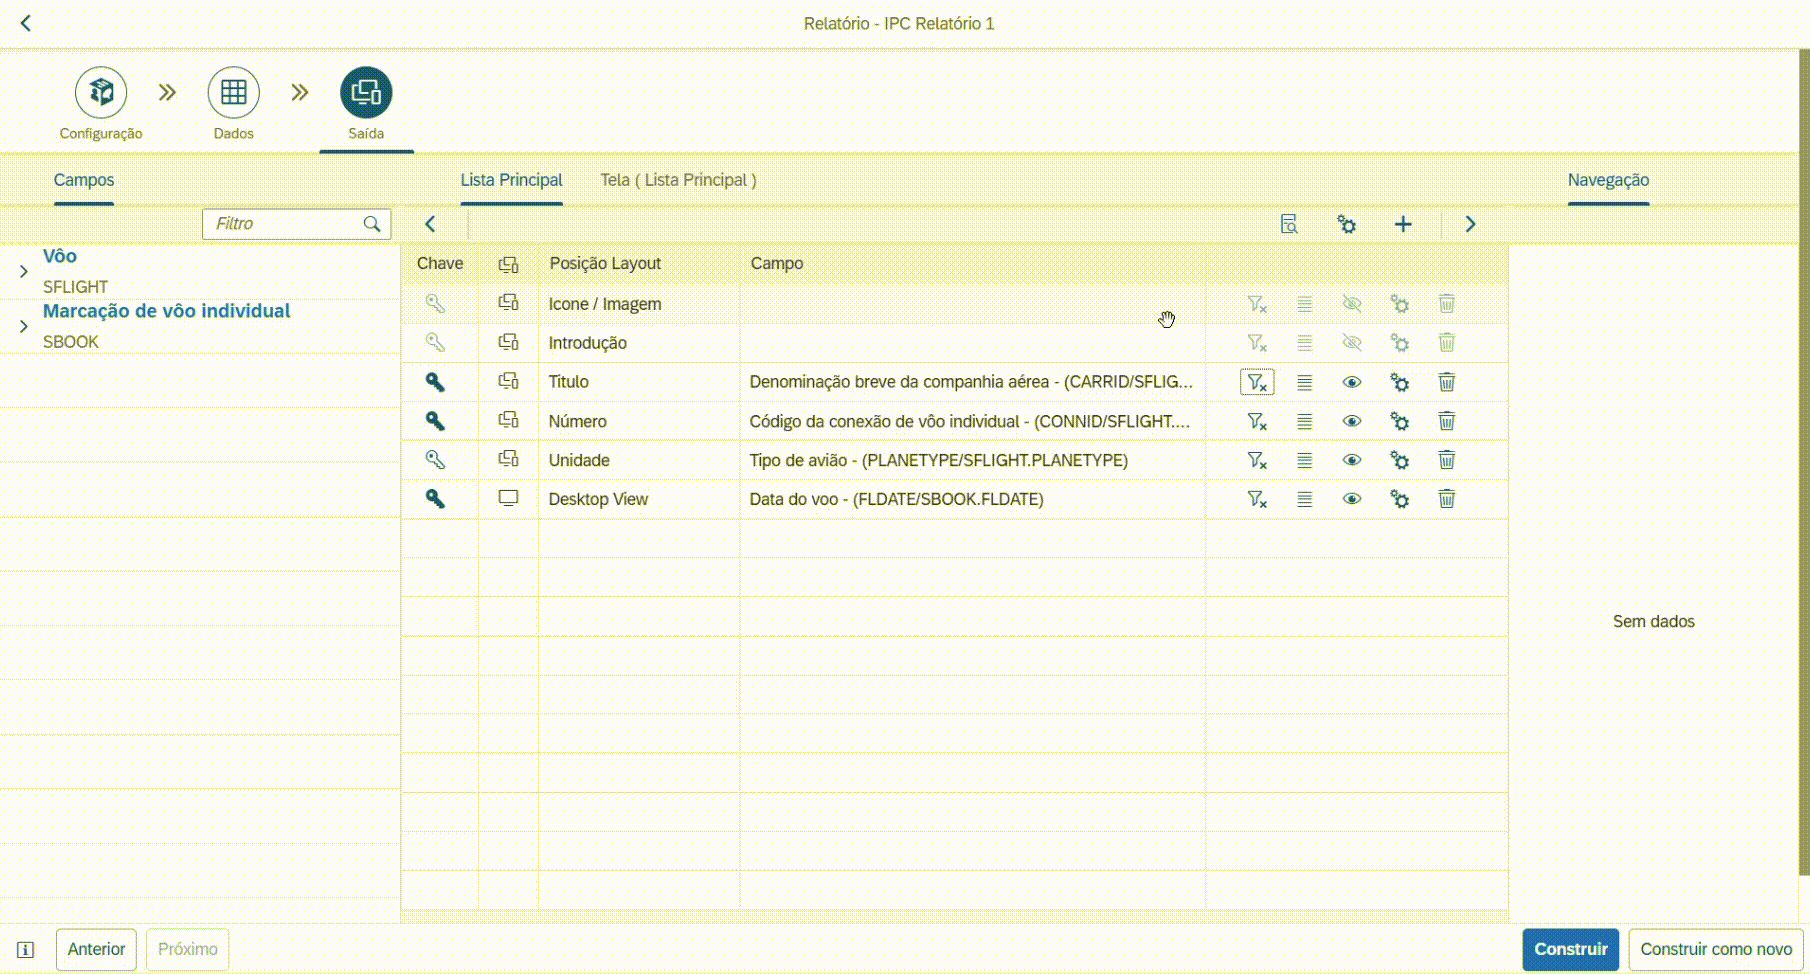Click the Construir button
This screenshot has width=1810, height=974.
click(x=1570, y=949)
